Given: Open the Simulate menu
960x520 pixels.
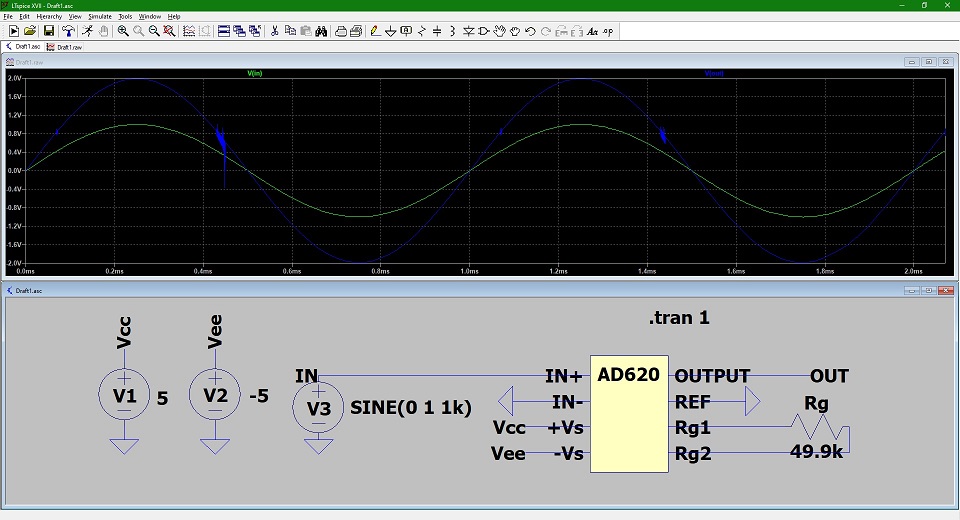Looking at the screenshot, I should (x=99, y=17).
